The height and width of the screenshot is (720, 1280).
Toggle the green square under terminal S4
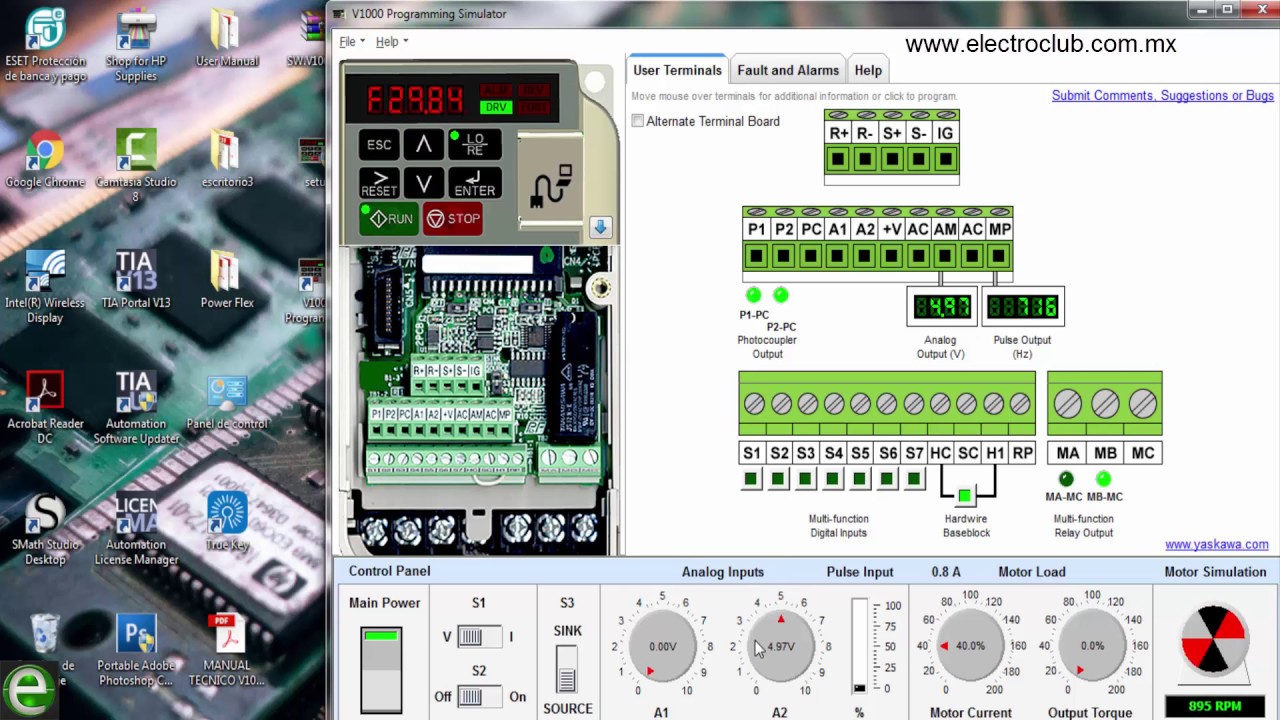(x=832, y=480)
